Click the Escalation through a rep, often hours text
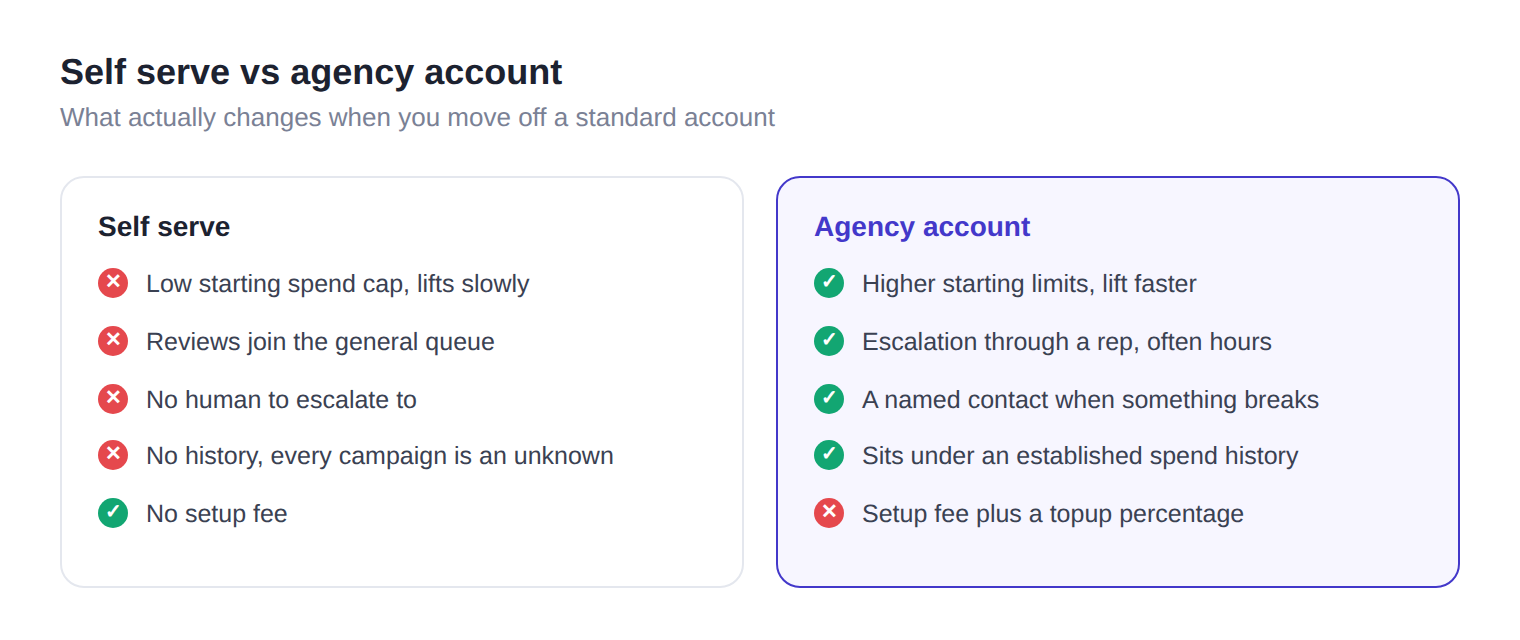 click(x=1067, y=342)
